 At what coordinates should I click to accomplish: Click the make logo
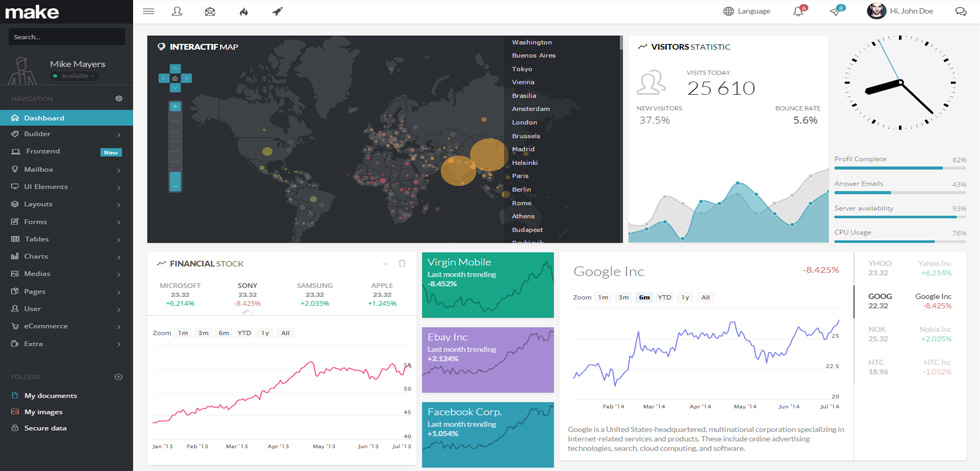(x=32, y=12)
